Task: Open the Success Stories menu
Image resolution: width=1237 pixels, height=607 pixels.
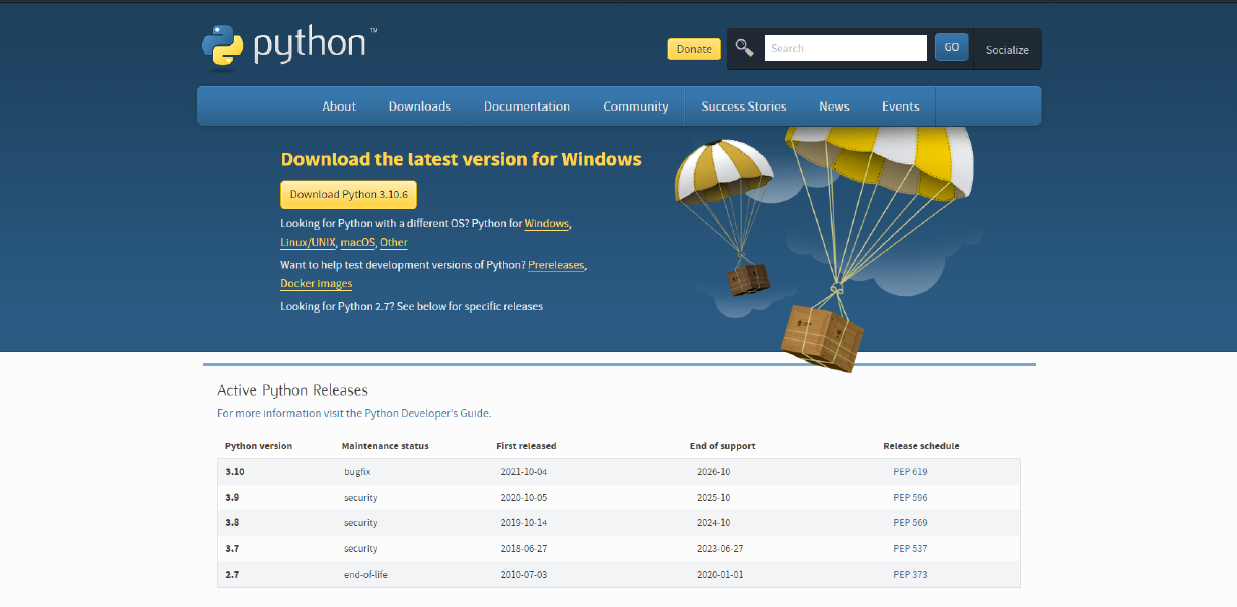Action: 744,106
